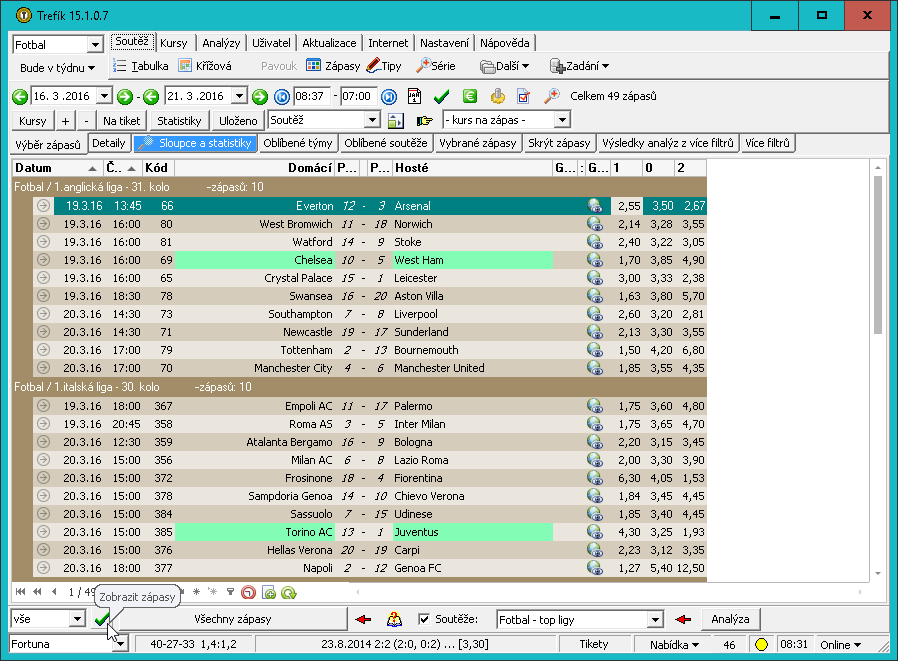The image size is (898, 661).
Task: Open Série analysis tool
Action: [x=436, y=66]
